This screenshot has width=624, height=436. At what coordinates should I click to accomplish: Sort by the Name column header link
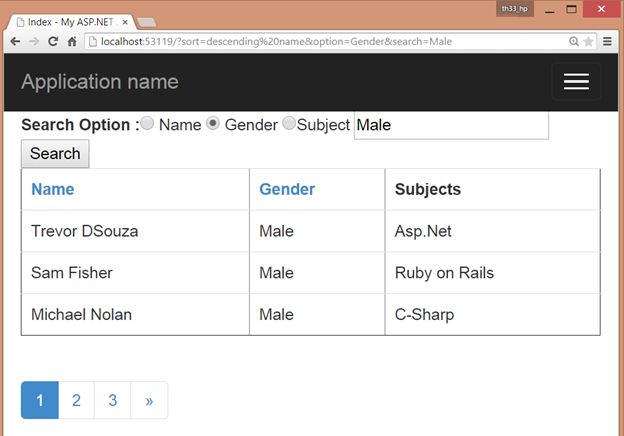tap(52, 189)
